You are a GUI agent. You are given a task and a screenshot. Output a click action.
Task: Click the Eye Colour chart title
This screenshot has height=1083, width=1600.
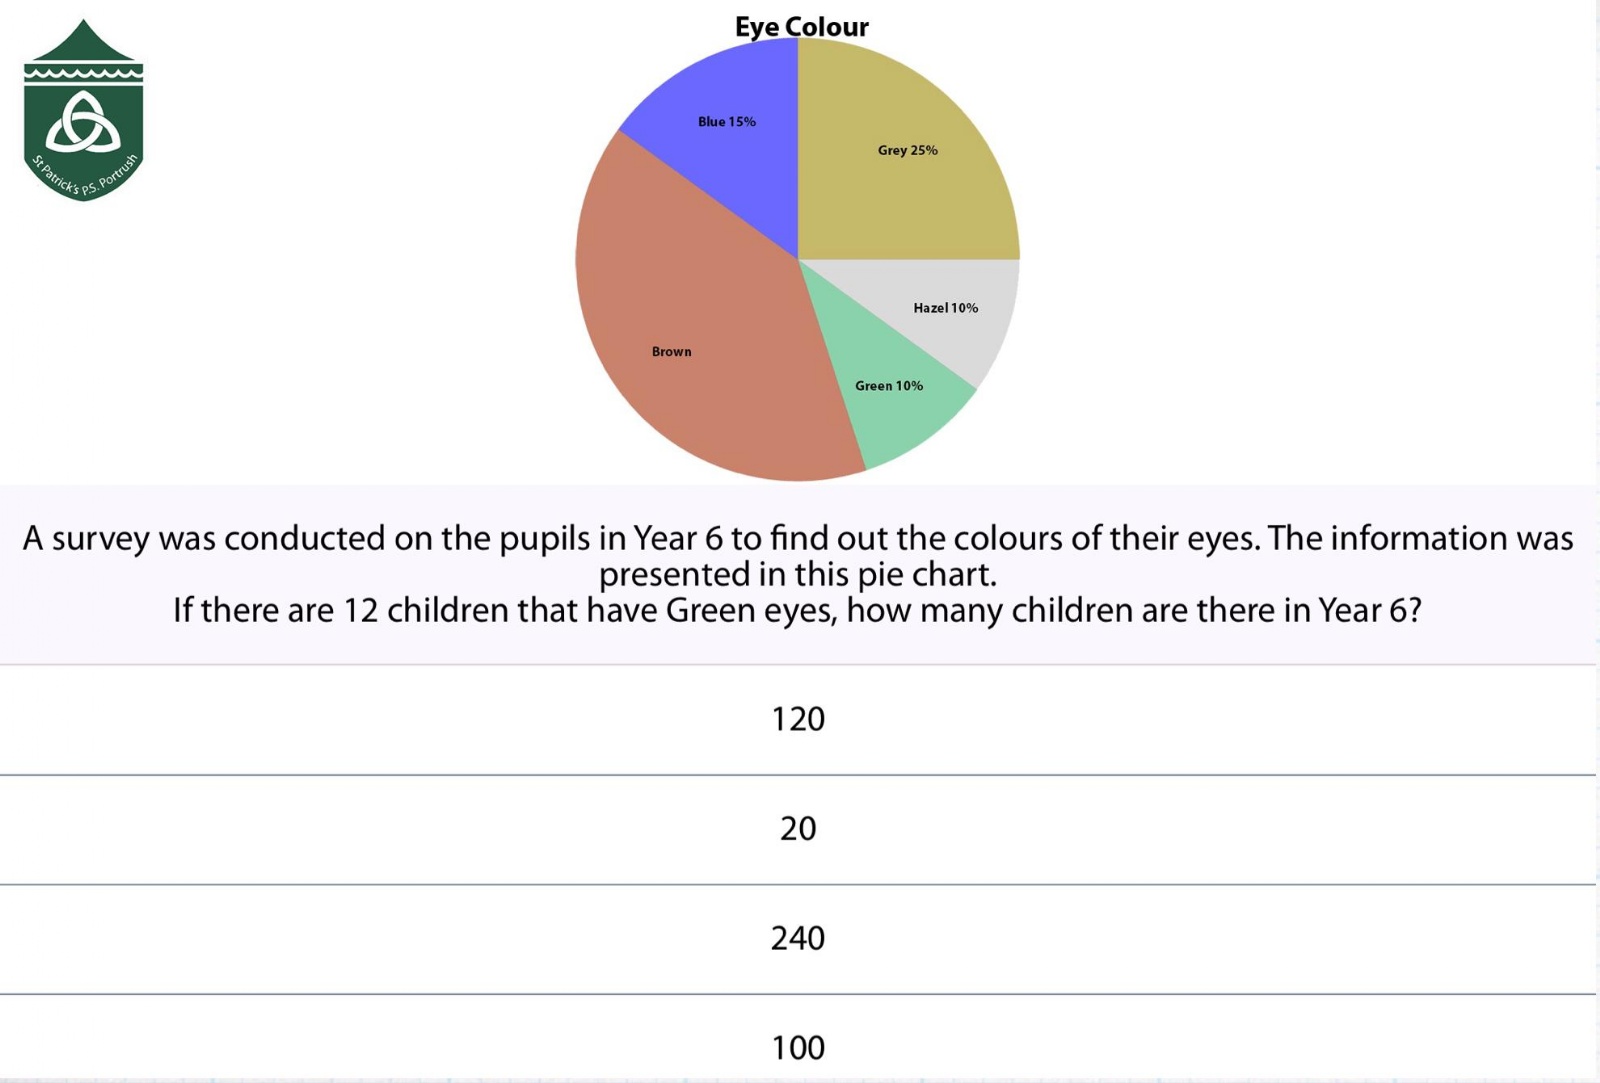(801, 27)
